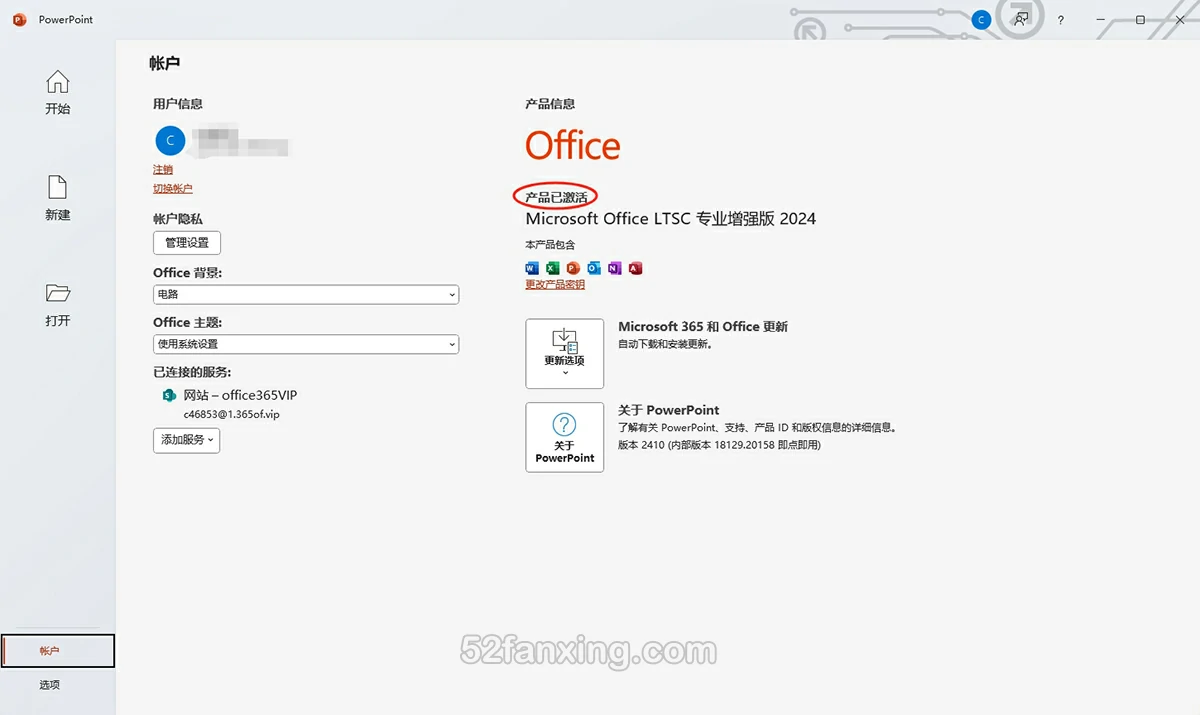Click the 关于 PowerPoint button
Image resolution: width=1200 pixels, height=715 pixels.
564,437
